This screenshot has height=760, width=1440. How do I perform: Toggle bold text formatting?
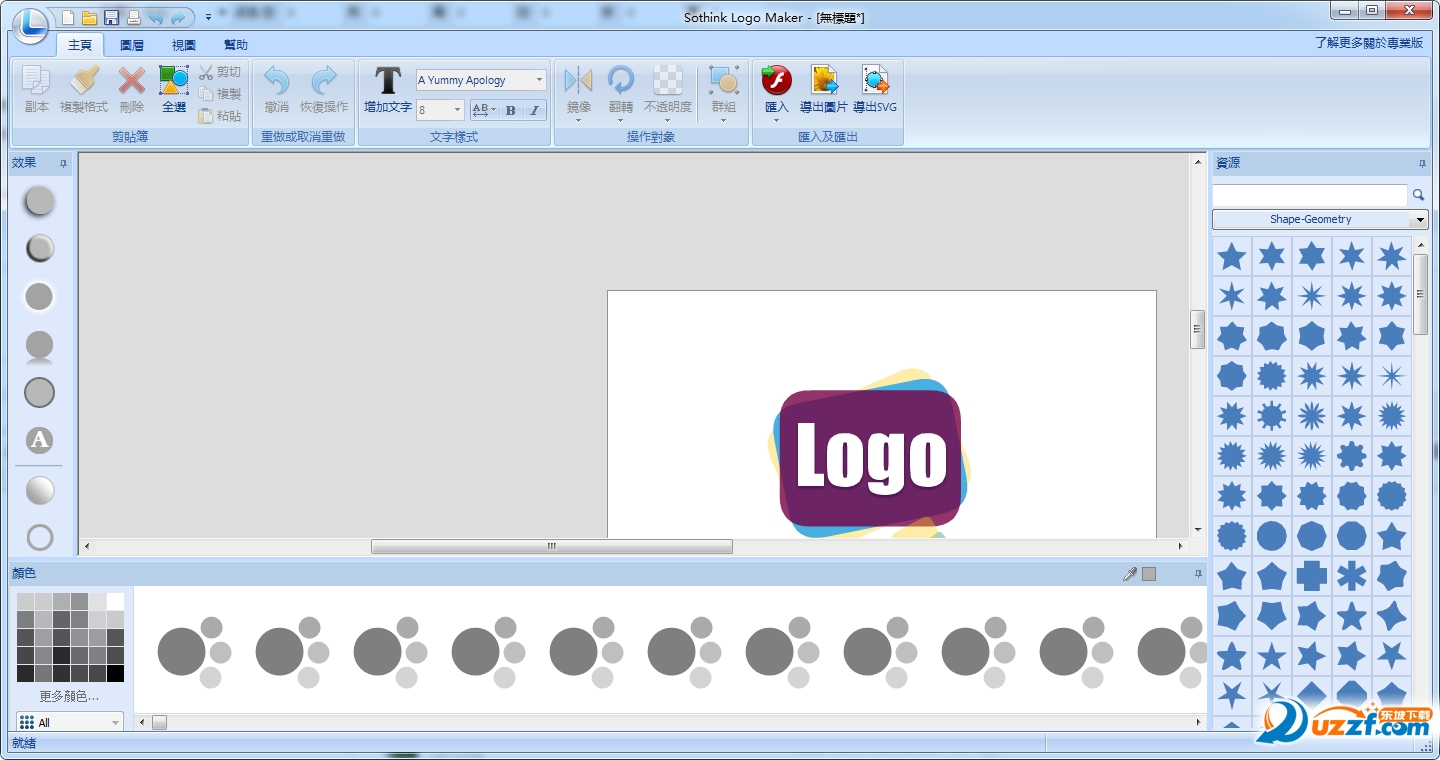pos(511,110)
